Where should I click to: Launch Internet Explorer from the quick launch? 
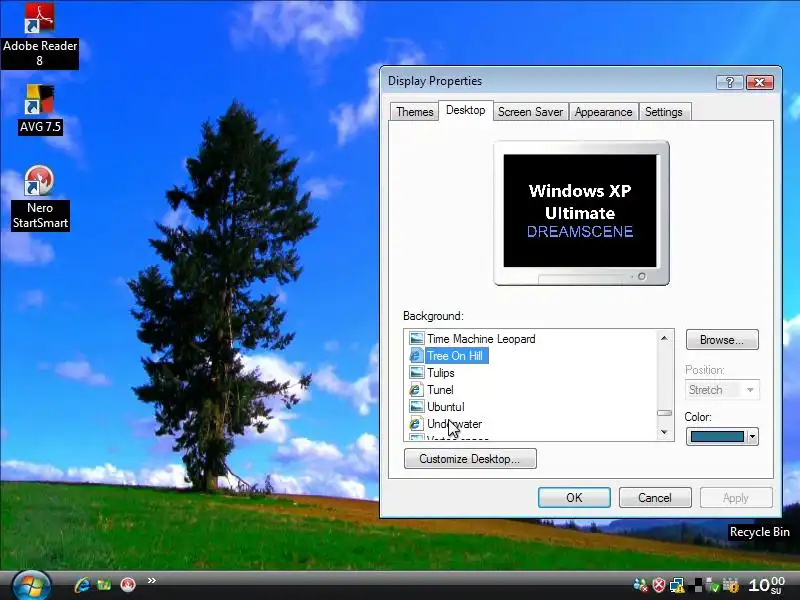point(82,584)
